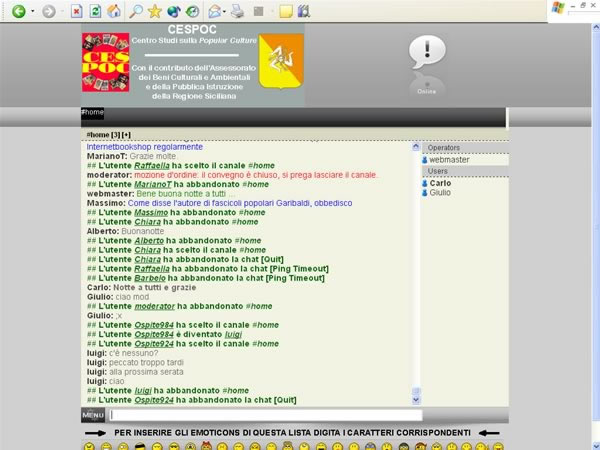This screenshot has height=450, width=600.
Task: Click the Users section header
Action: [x=465, y=171]
